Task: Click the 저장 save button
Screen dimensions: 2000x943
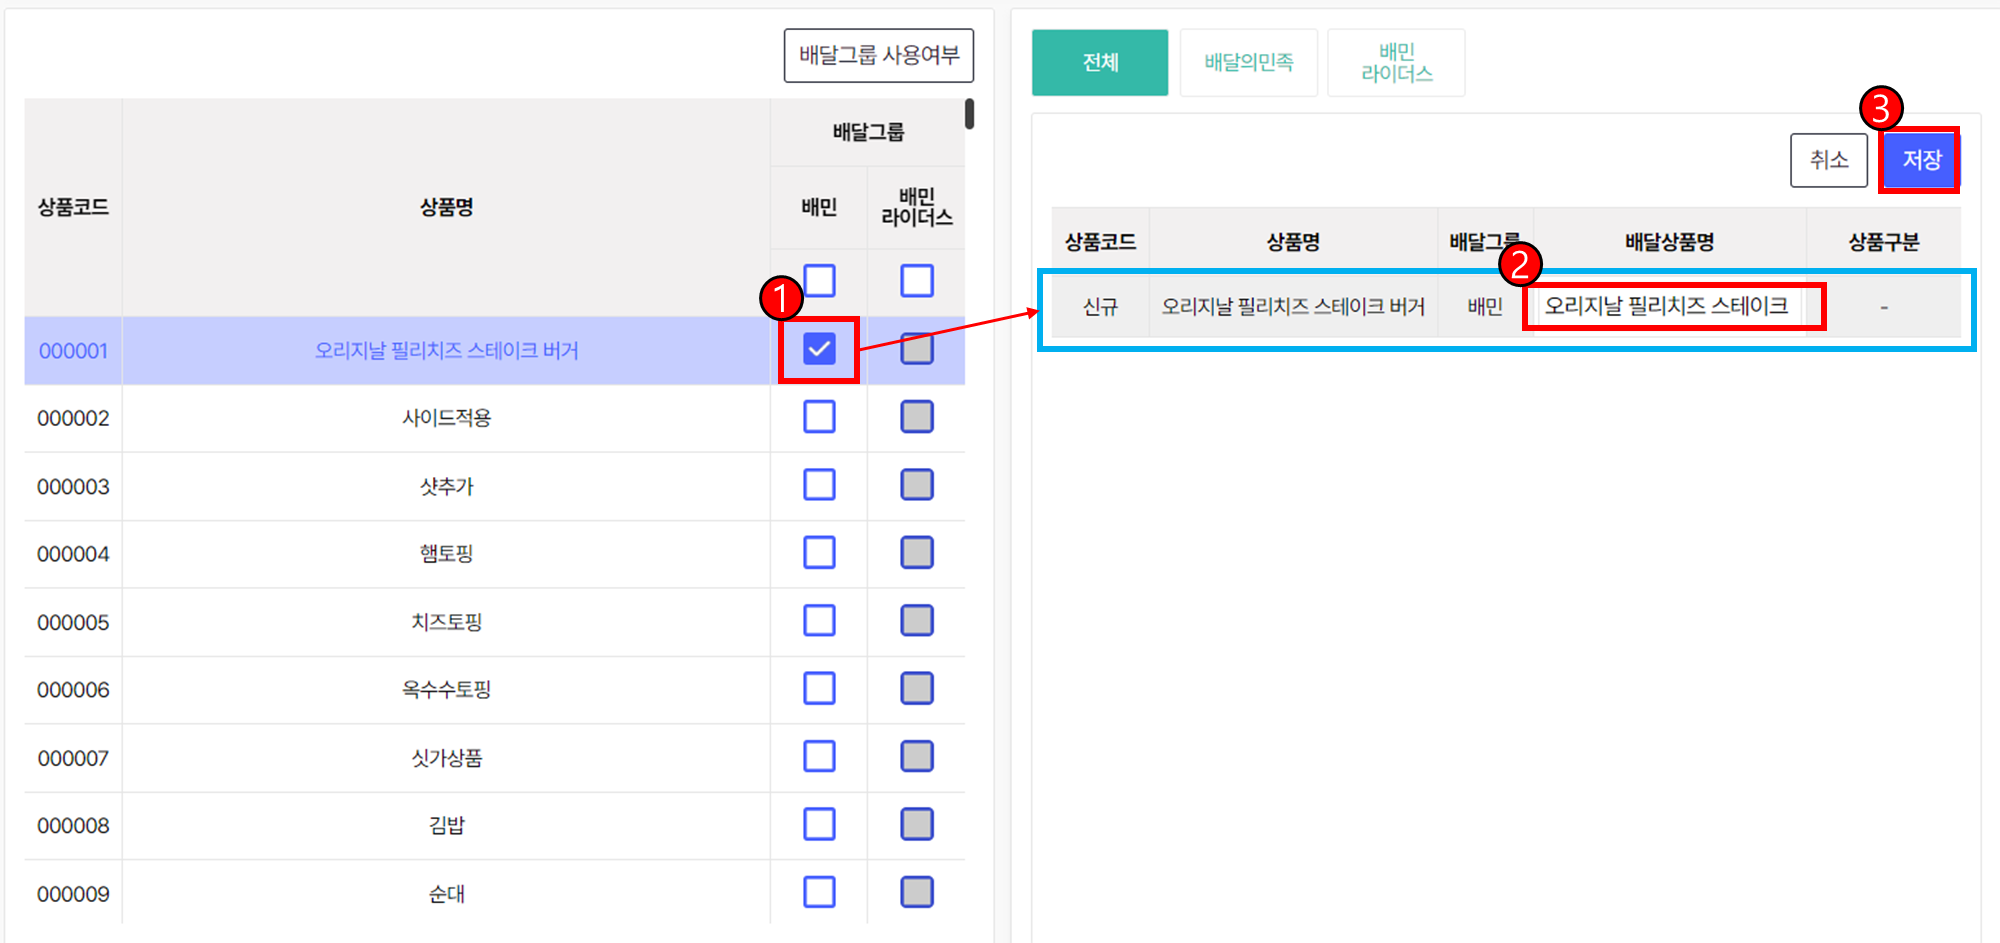Action: [x=1920, y=160]
